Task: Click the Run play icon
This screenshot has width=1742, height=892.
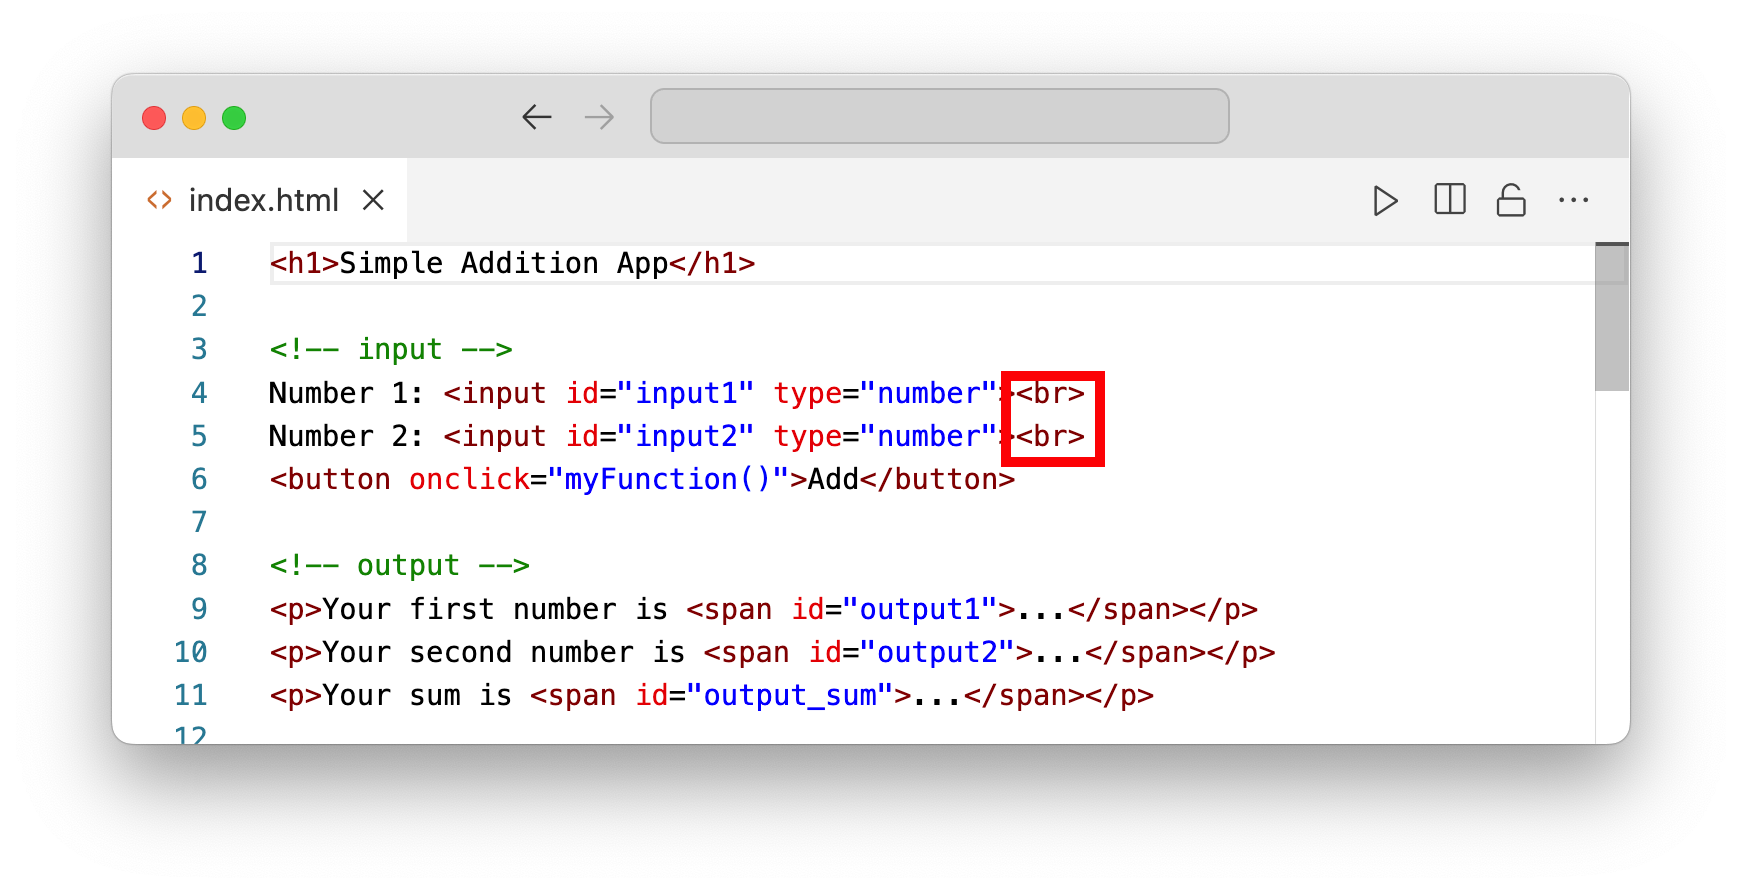Action: (x=1385, y=201)
